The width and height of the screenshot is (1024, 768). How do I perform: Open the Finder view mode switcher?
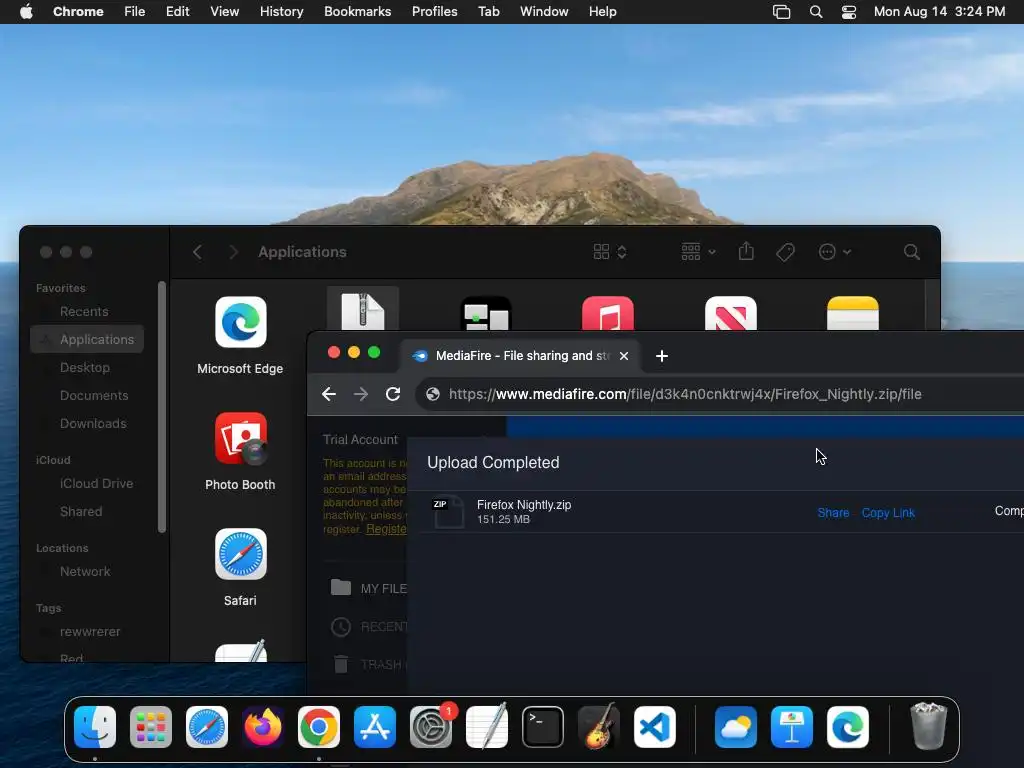pyautogui.click(x=610, y=252)
